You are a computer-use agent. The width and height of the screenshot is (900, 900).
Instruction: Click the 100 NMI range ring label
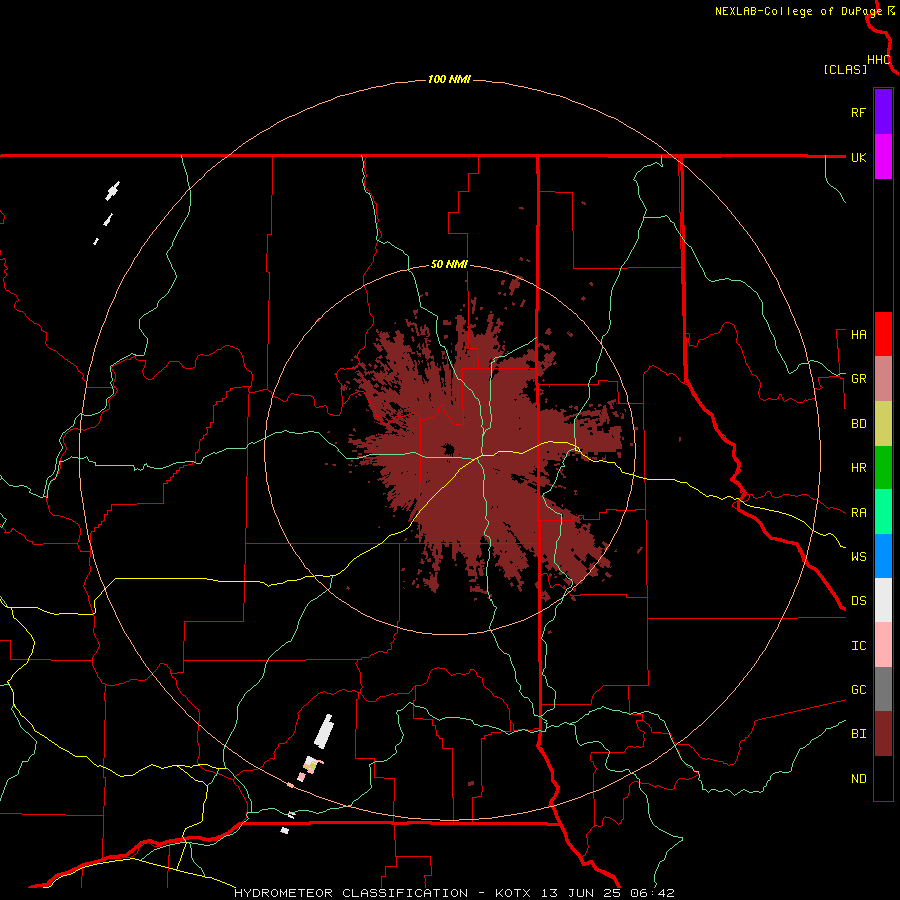click(449, 79)
